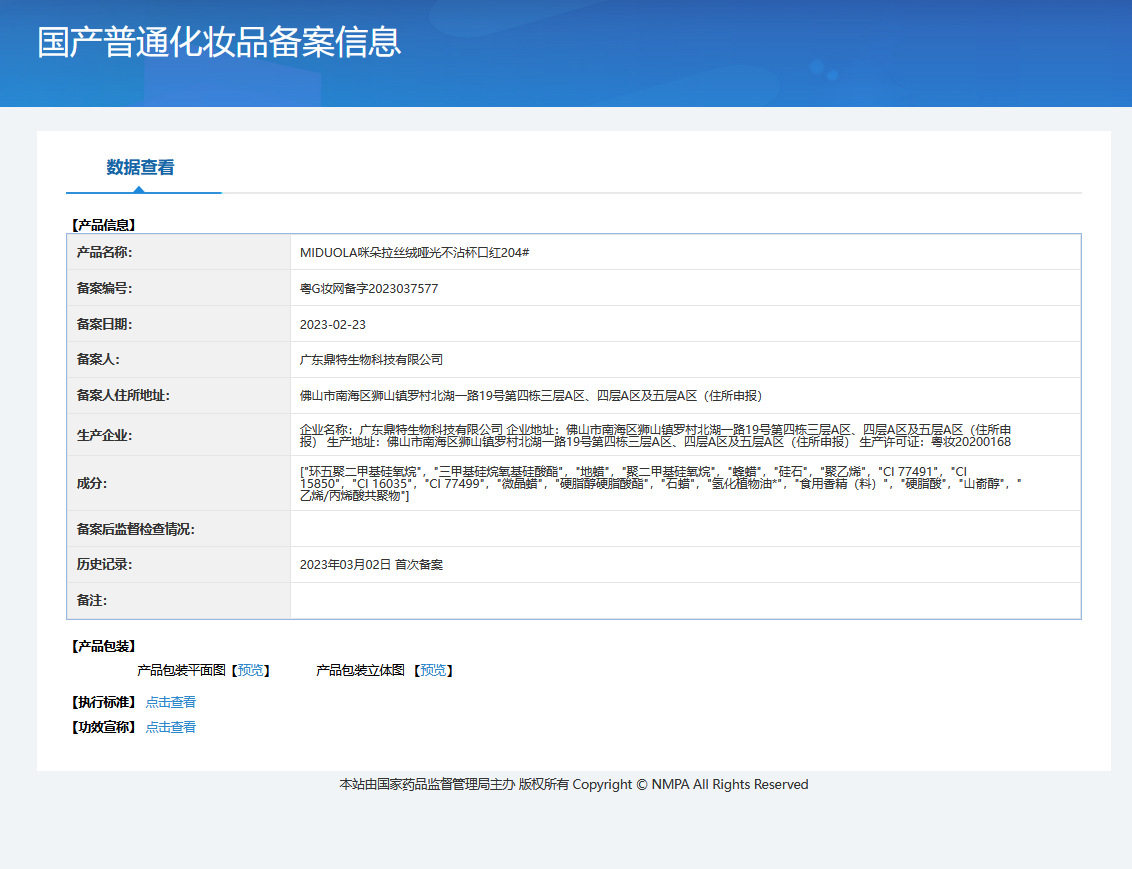Click the 生产企业 details text
This screenshot has width=1132, height=869.
click(656, 435)
